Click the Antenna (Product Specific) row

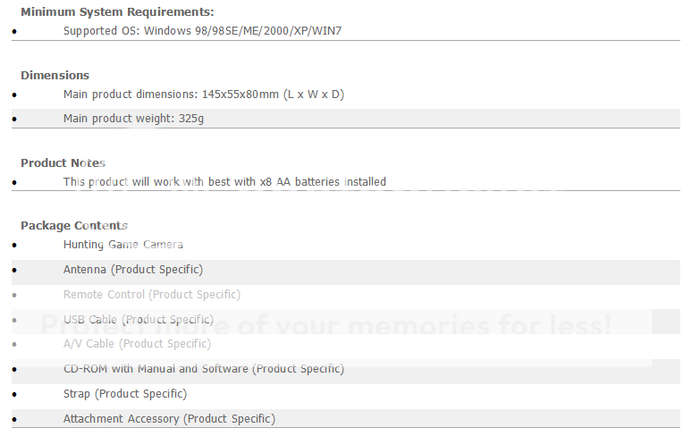[x=346, y=272]
